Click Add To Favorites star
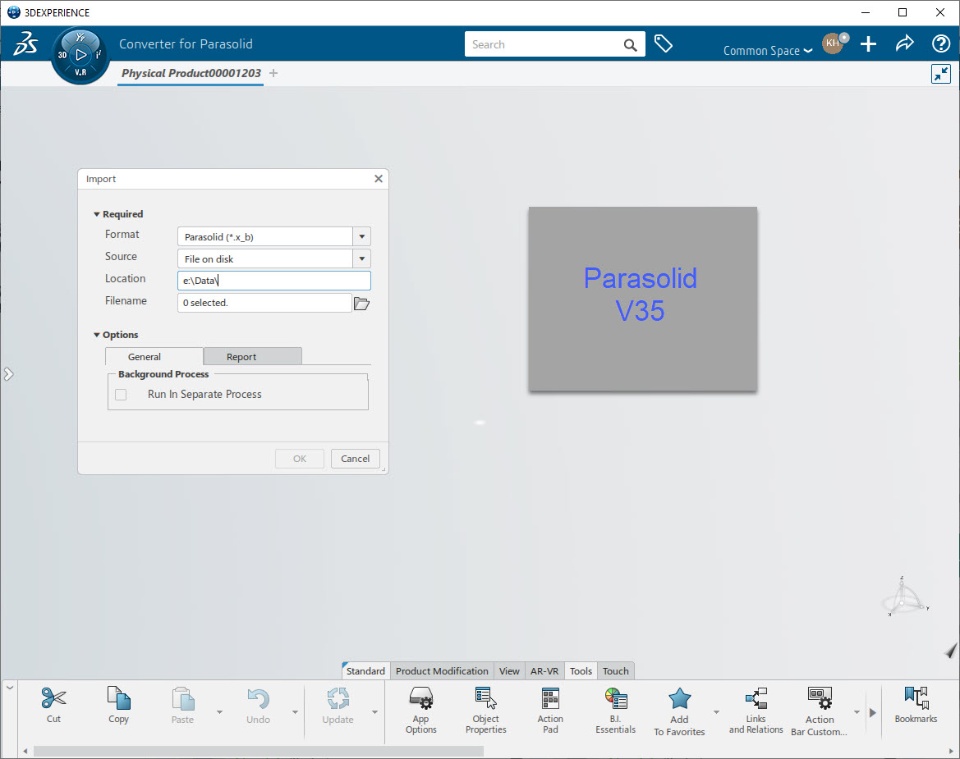Viewport: 960px width, 759px height. pos(680,698)
